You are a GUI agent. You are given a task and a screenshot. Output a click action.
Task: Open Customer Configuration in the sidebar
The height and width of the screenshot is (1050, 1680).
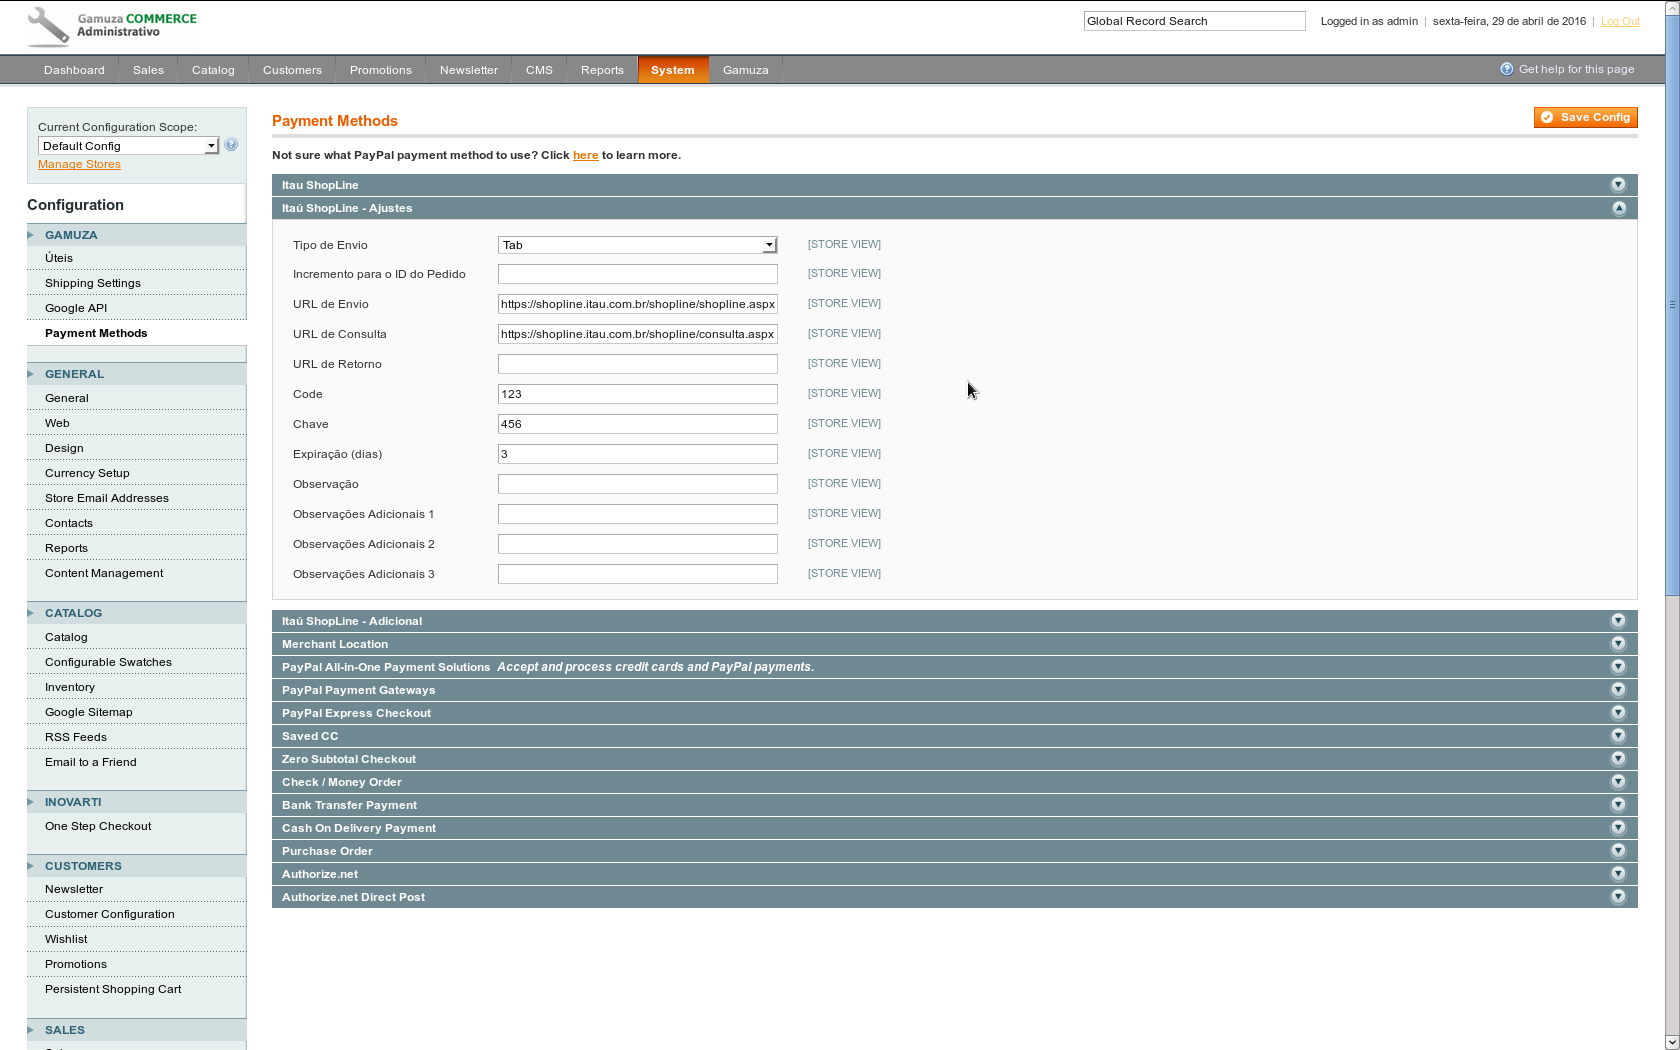coord(109,914)
